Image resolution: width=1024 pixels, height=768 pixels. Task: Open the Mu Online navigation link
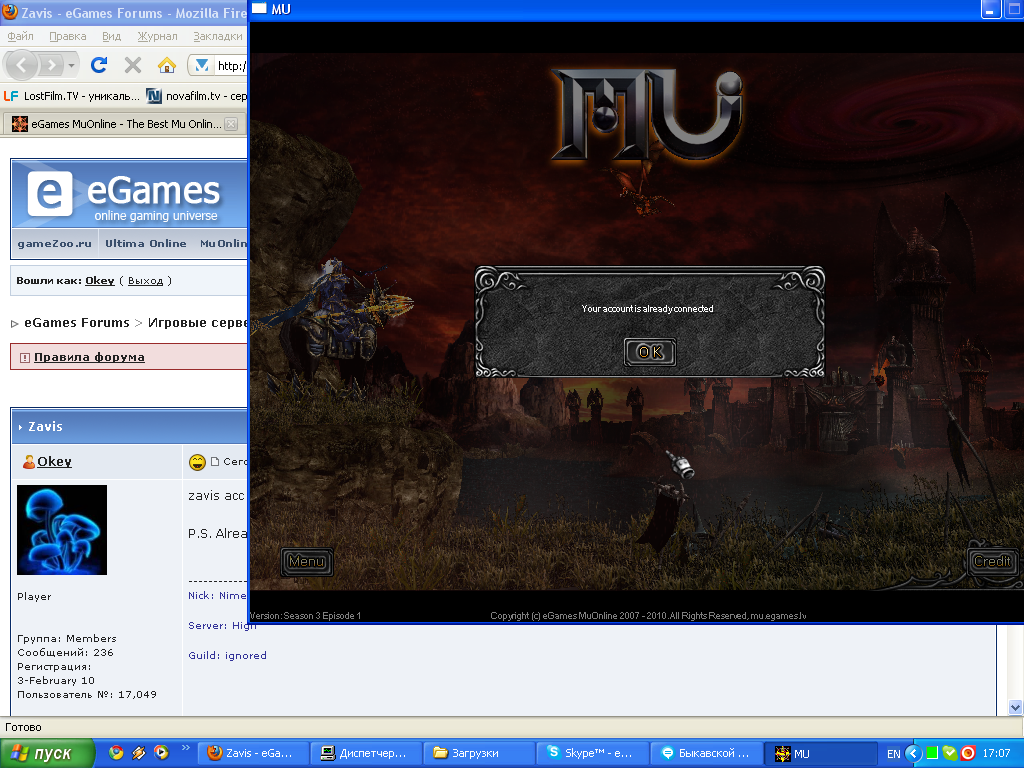(223, 244)
